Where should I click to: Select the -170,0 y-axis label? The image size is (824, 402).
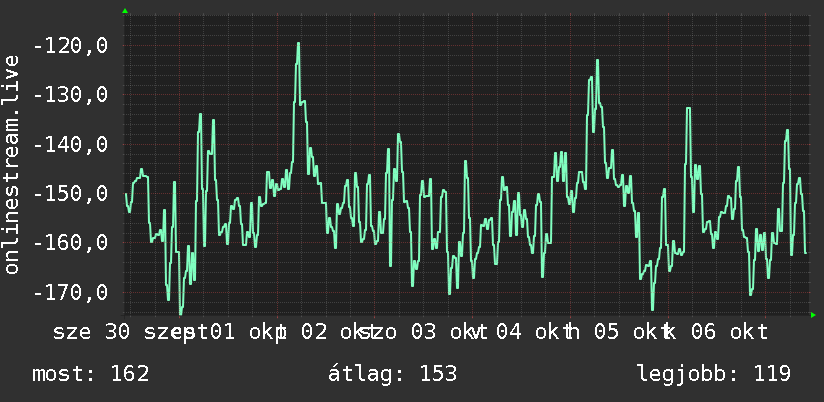(x=70, y=293)
